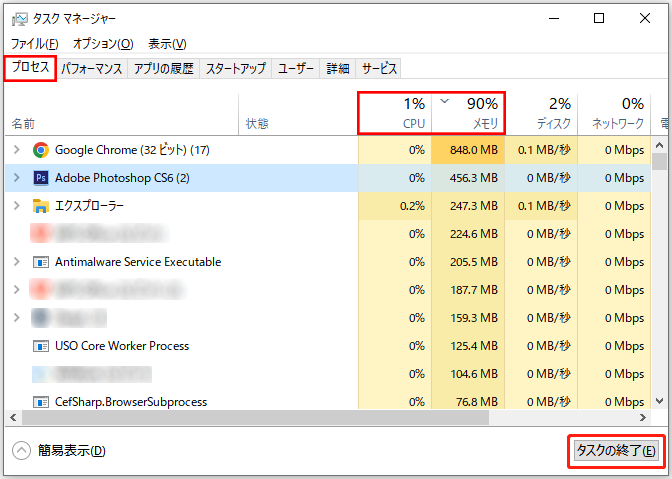Expand the Antimalware Service Executable group

[x=17, y=261]
